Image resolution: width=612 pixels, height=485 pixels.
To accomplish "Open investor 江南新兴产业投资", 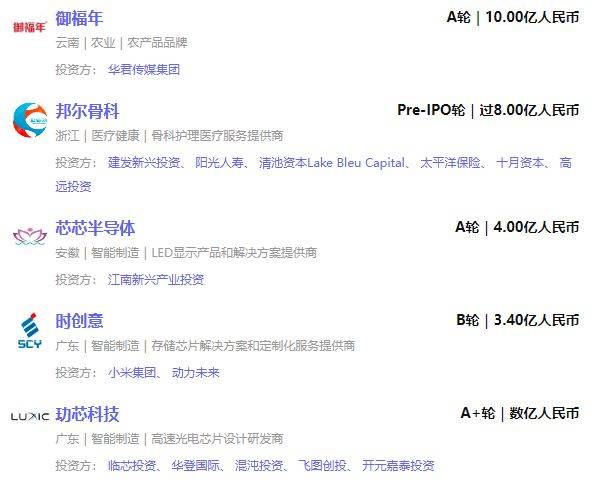I will coord(156,279).
